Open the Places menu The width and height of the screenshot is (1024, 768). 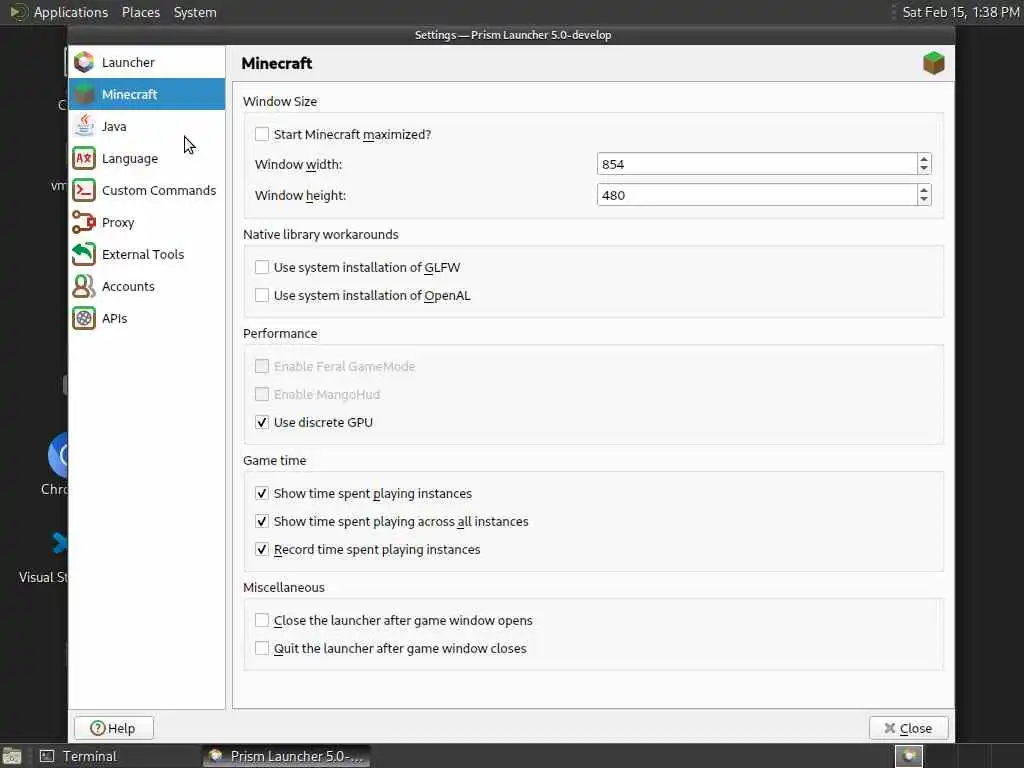click(x=140, y=12)
